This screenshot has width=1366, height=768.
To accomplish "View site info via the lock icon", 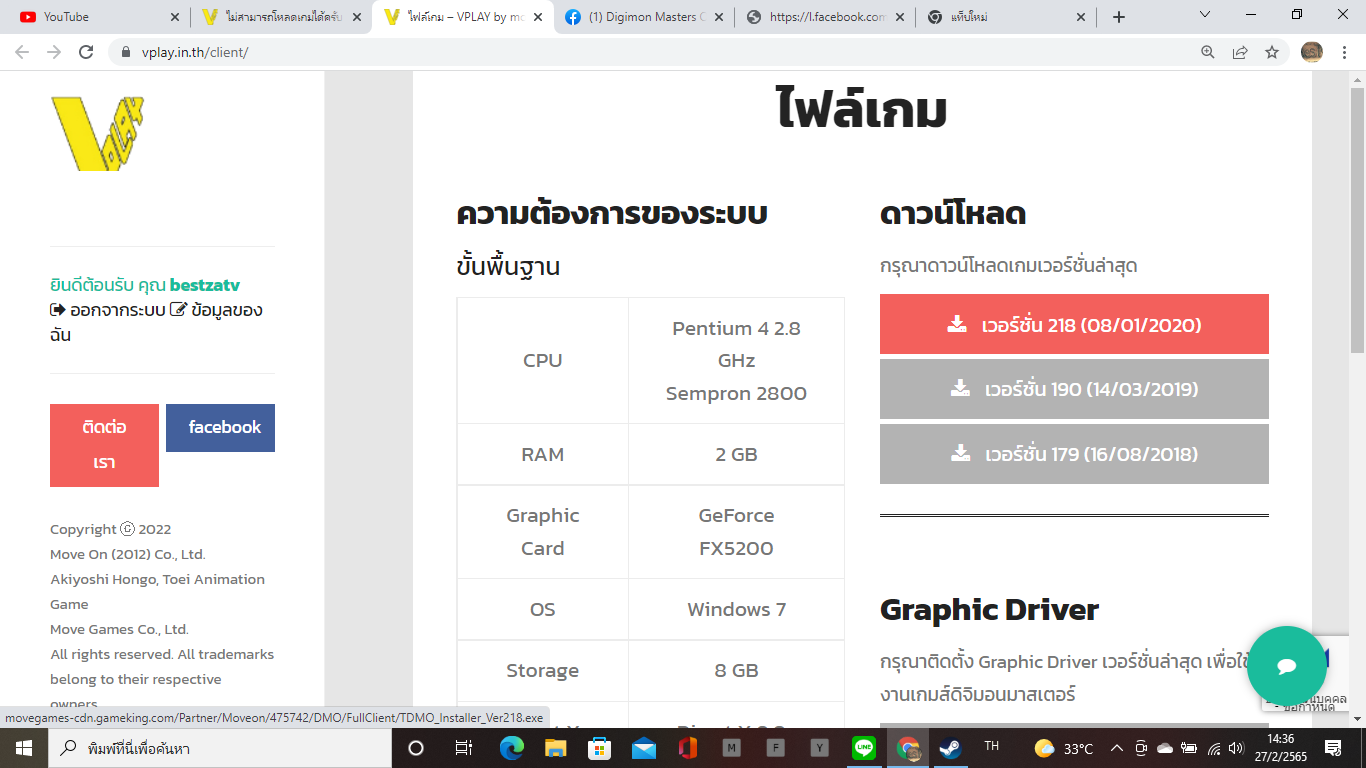I will coord(126,52).
